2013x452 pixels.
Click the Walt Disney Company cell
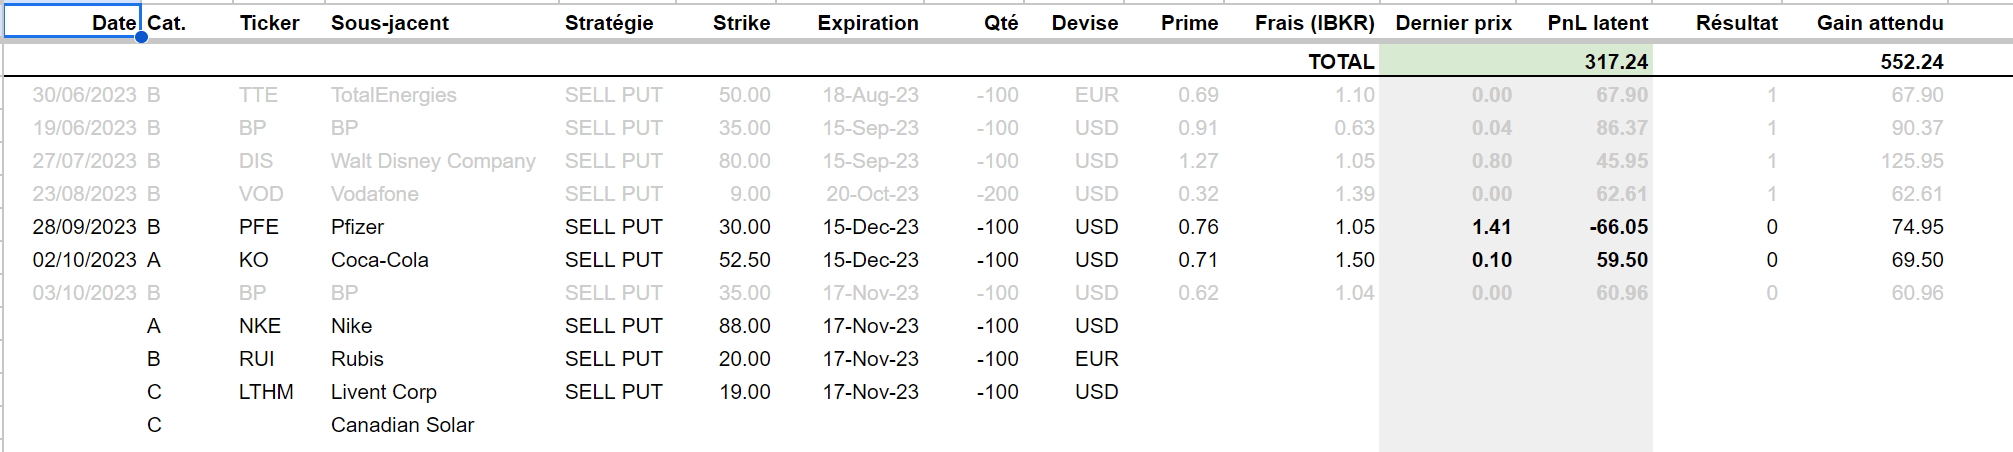click(433, 161)
